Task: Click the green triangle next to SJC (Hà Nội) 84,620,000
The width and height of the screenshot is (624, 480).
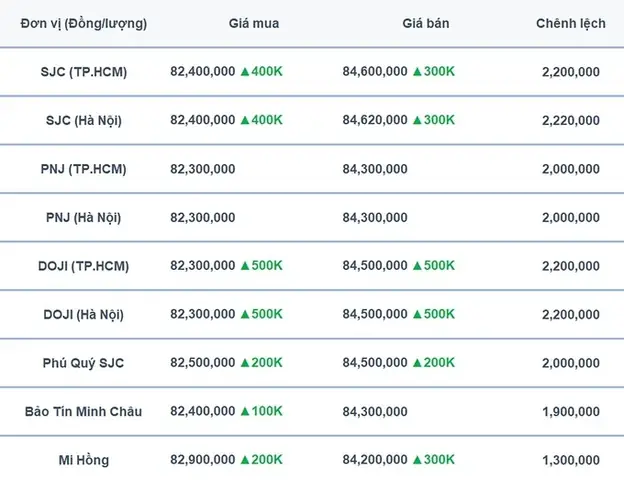Action: coord(417,120)
